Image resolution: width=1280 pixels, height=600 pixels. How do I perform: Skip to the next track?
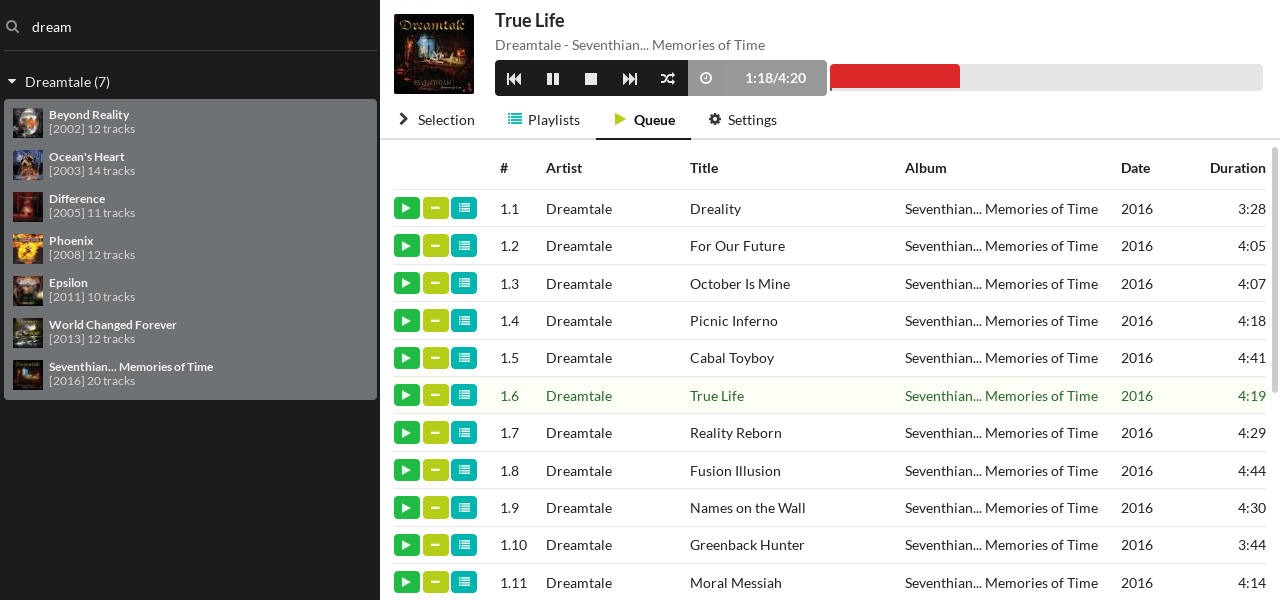click(630, 78)
